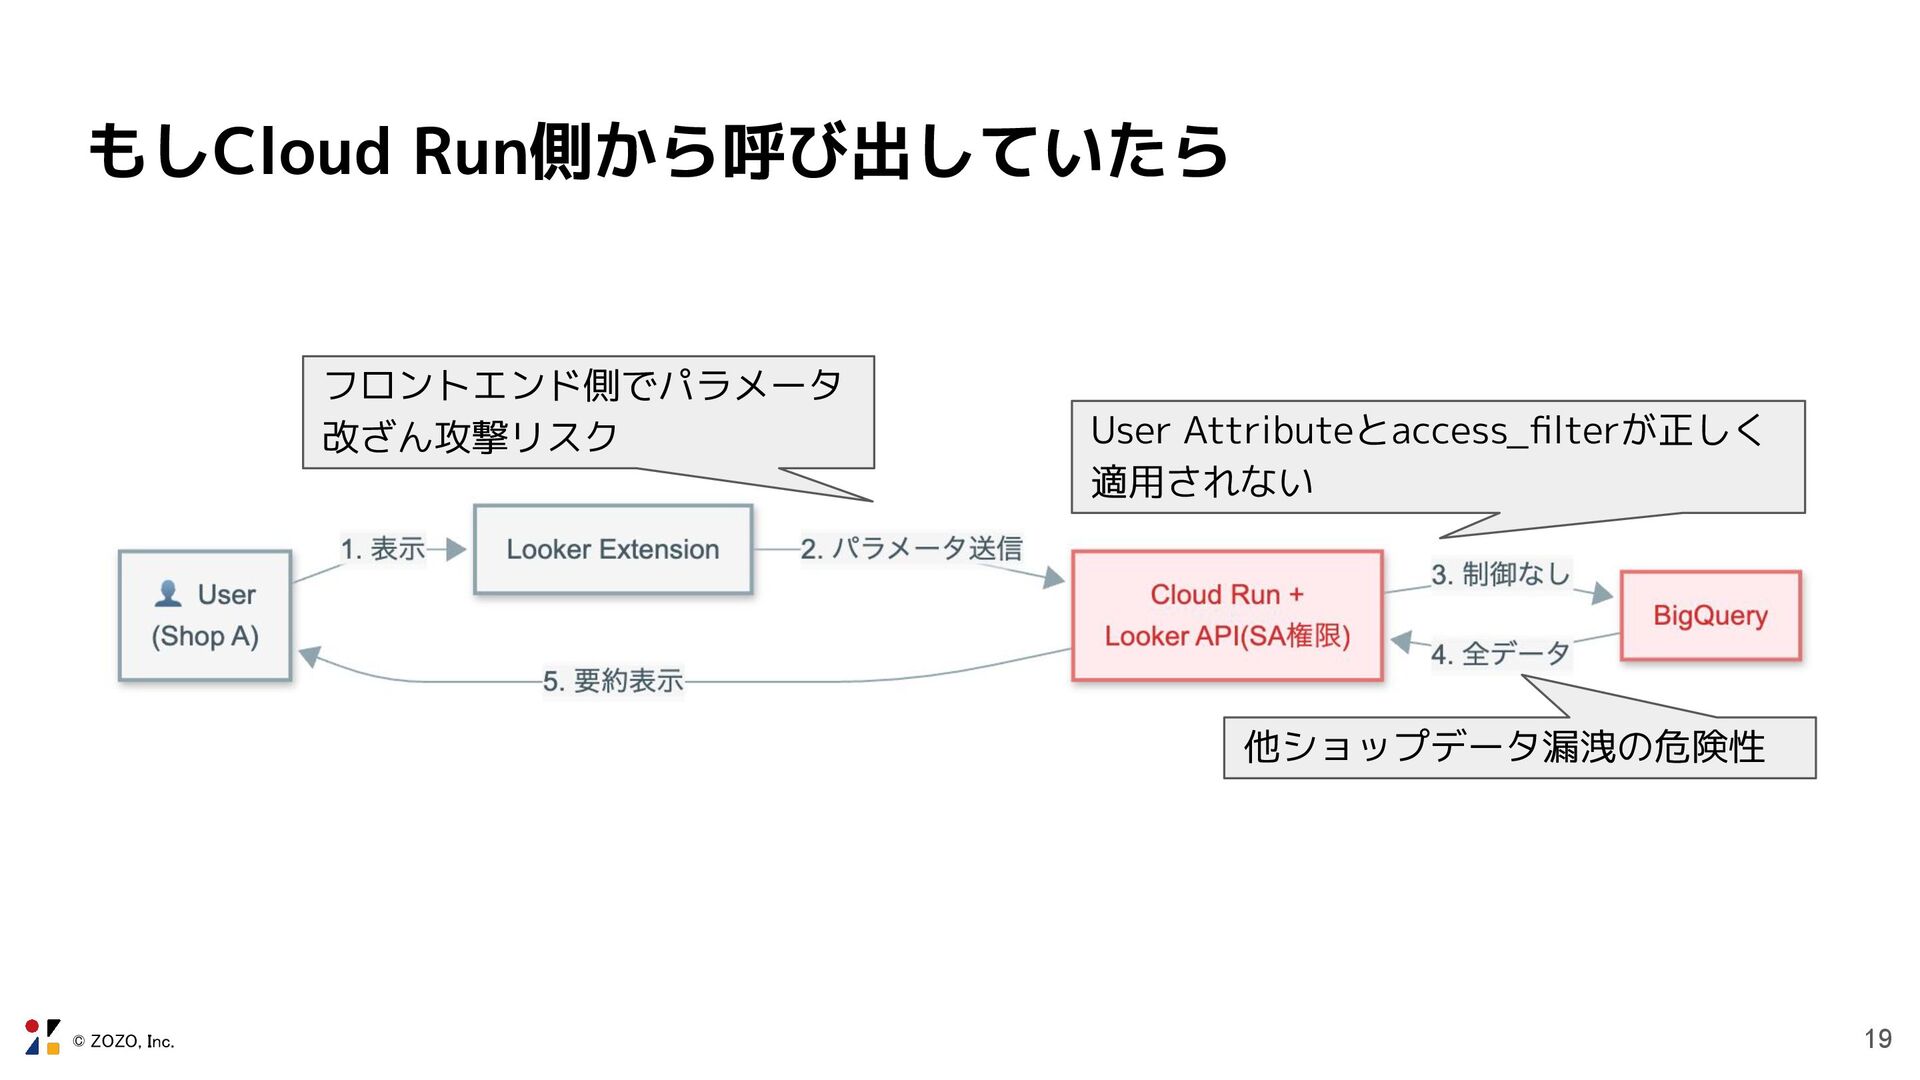Select the Cloud Run + Looker API box
Image resolution: width=1920 pixels, height=1080 pixels.
pyautogui.click(x=1227, y=615)
